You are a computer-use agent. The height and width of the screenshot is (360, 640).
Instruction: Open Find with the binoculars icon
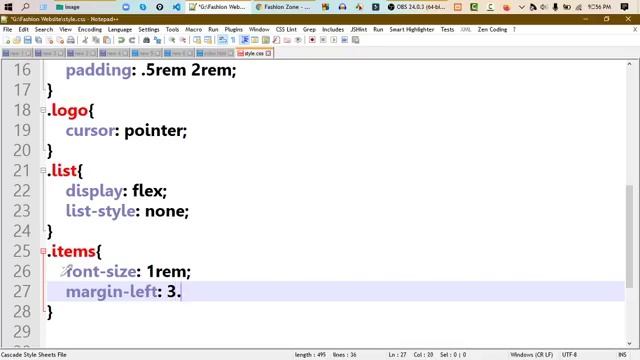[x=146, y=40]
